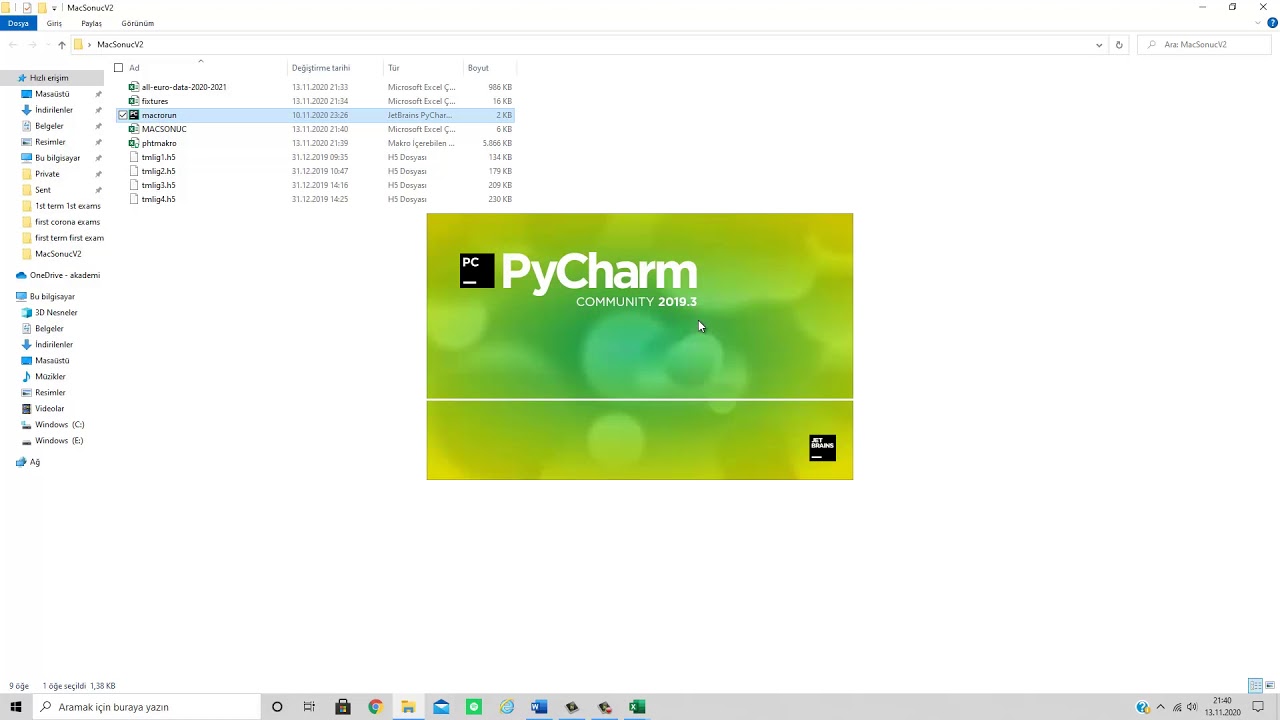Open the Paylaş ribbon tab
Screen dimensions: 1280x720
pyautogui.click(x=91, y=23)
